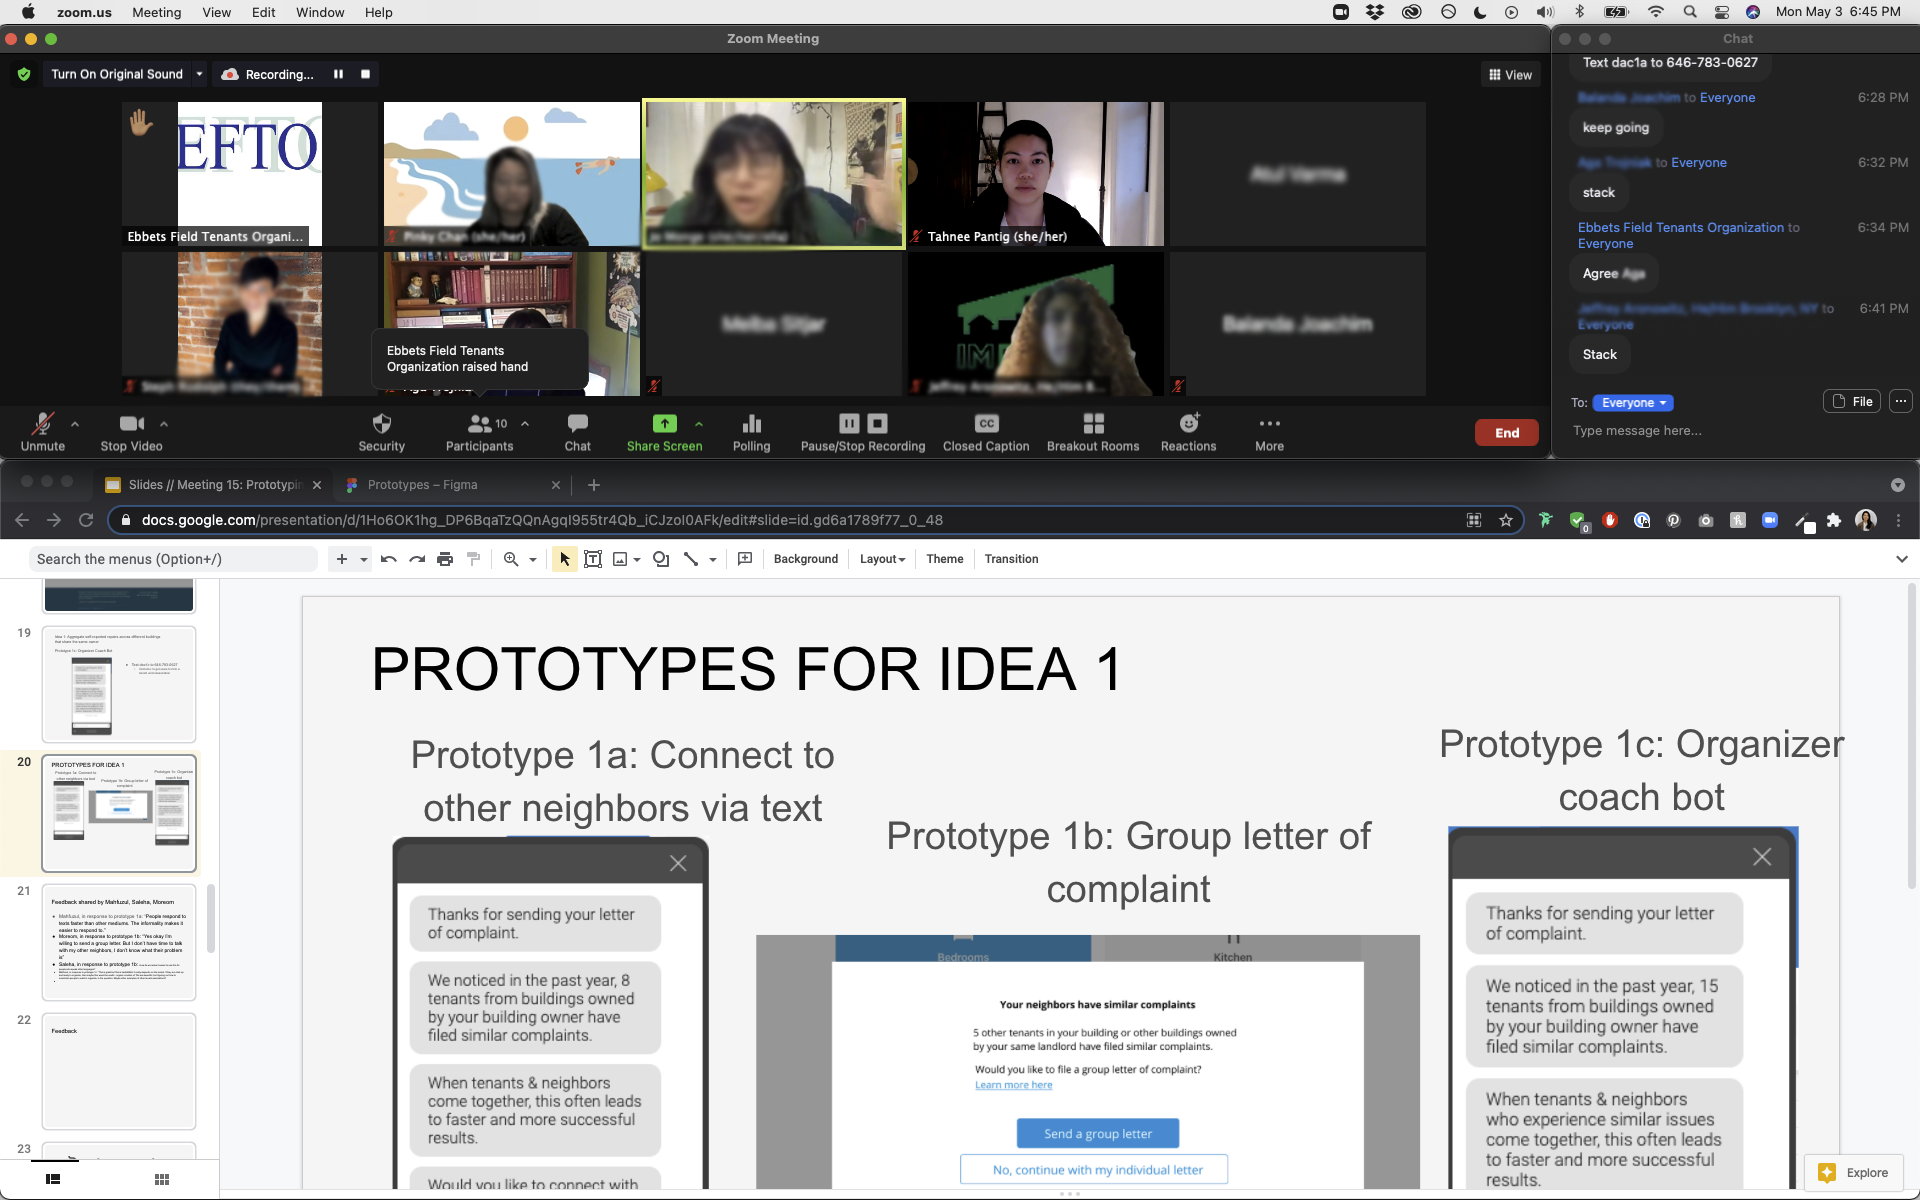The height and width of the screenshot is (1200, 1920).
Task: Open the Polling icon in Zoom toolbar
Action: click(x=751, y=424)
